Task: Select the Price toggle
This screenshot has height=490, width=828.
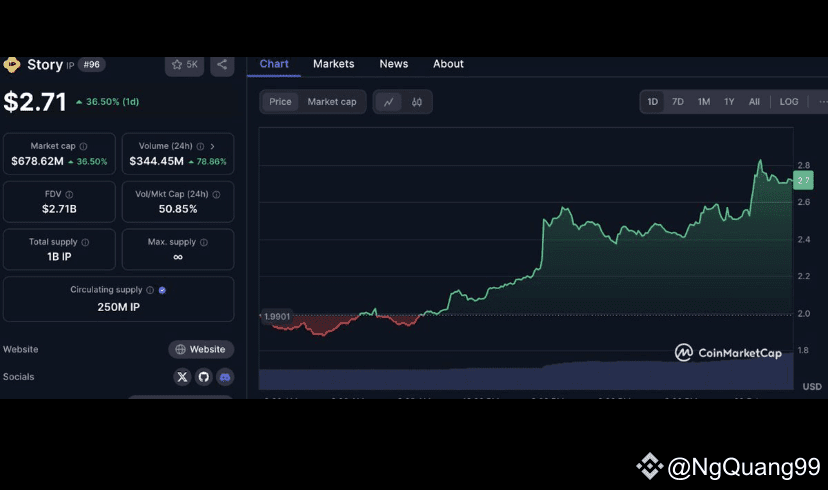Action: pos(280,102)
